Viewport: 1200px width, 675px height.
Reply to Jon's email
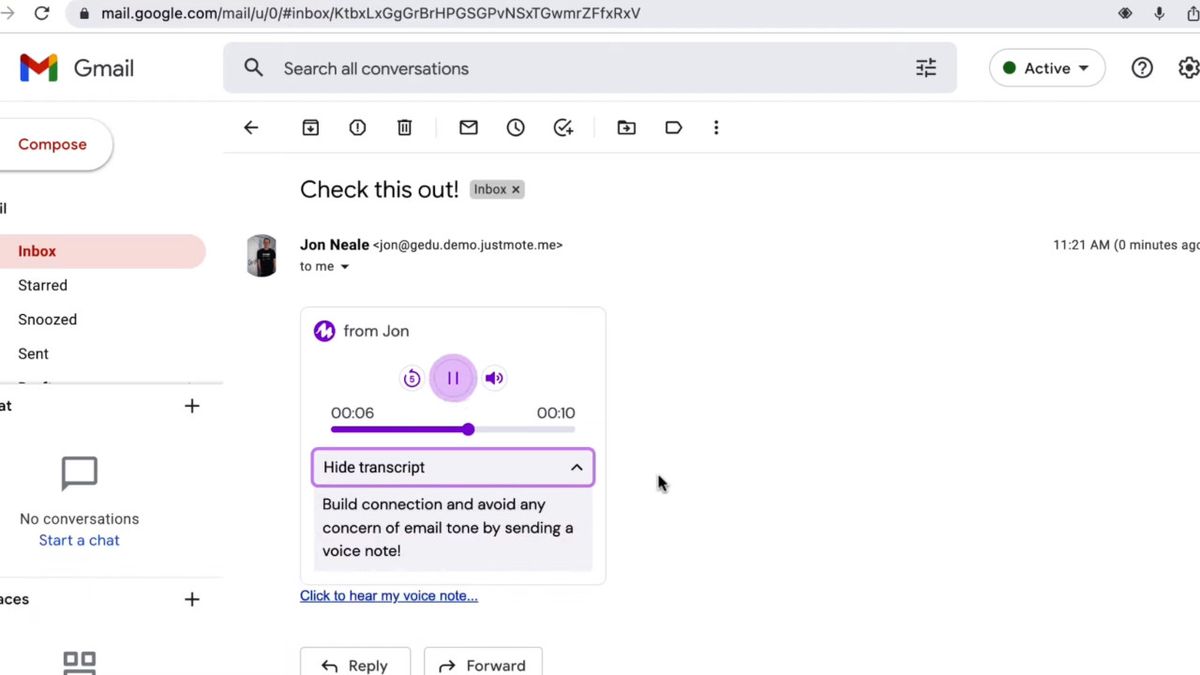click(x=355, y=664)
